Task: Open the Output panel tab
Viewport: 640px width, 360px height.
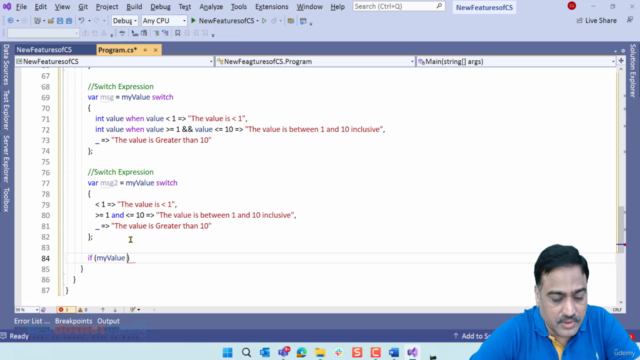Action: click(x=108, y=321)
